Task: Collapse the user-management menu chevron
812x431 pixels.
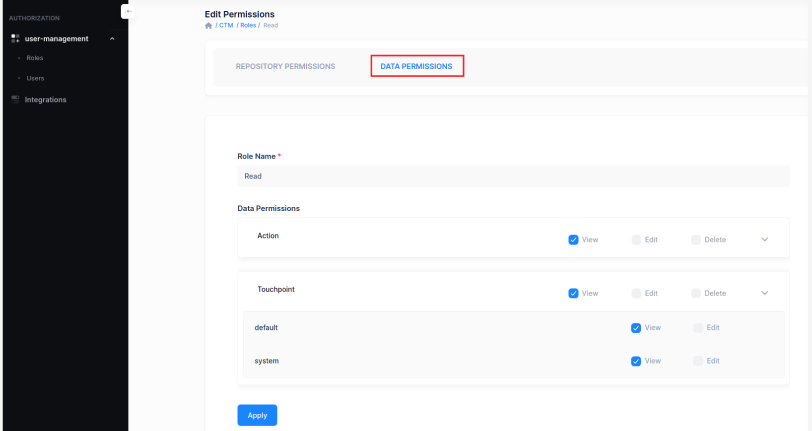Action: tap(112, 39)
